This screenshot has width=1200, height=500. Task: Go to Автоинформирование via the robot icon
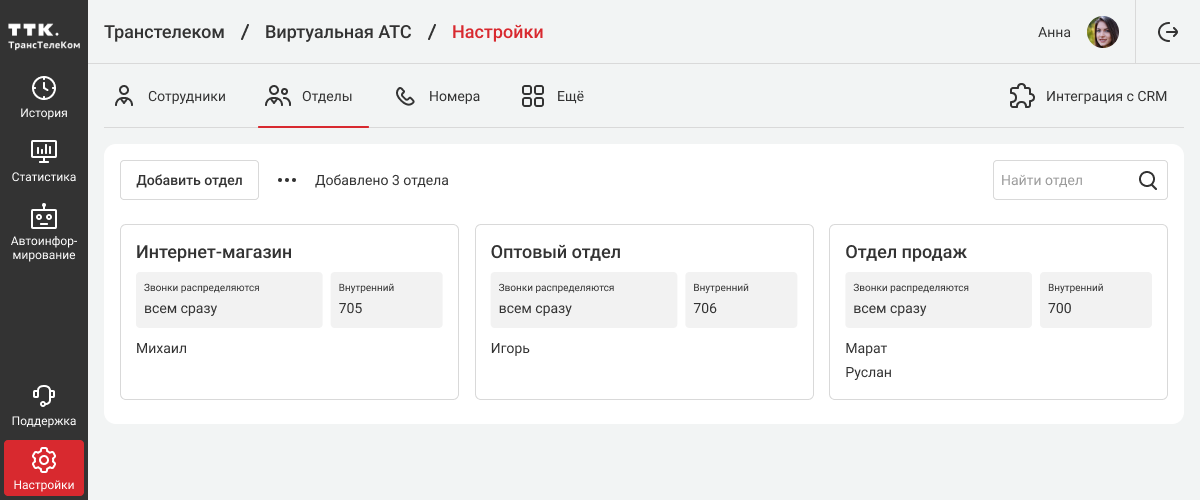point(44,217)
